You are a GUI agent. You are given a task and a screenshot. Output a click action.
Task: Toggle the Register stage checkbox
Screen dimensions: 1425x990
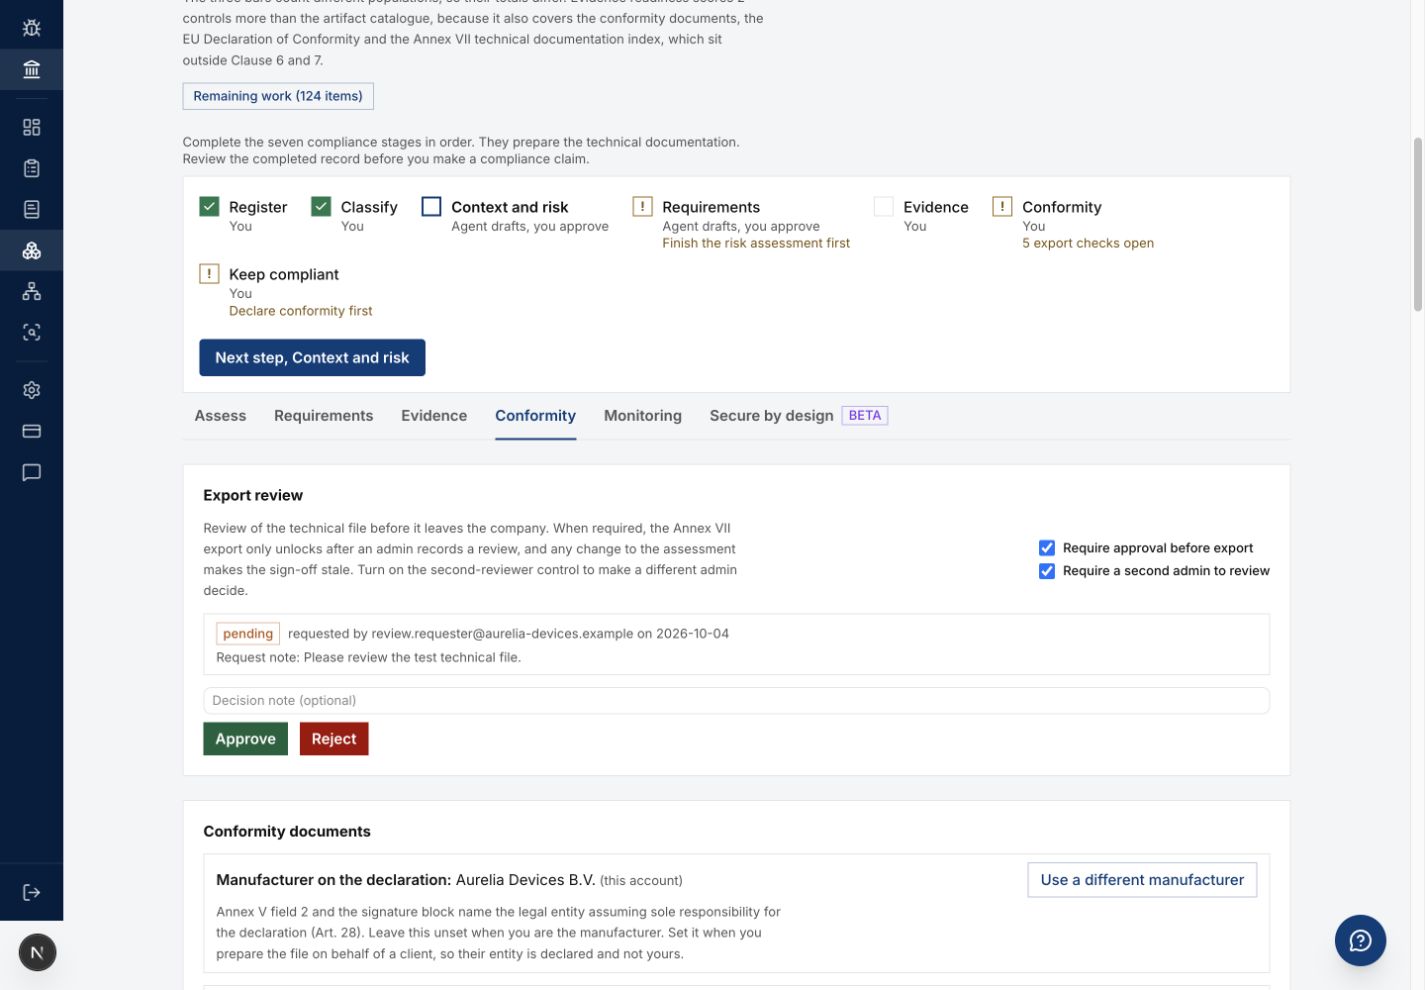[209, 206]
